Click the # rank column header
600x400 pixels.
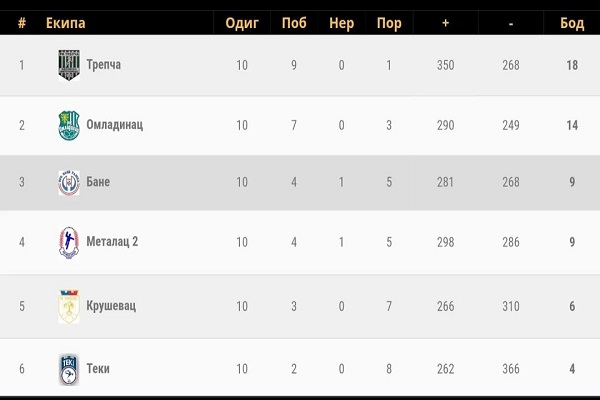click(x=21, y=23)
